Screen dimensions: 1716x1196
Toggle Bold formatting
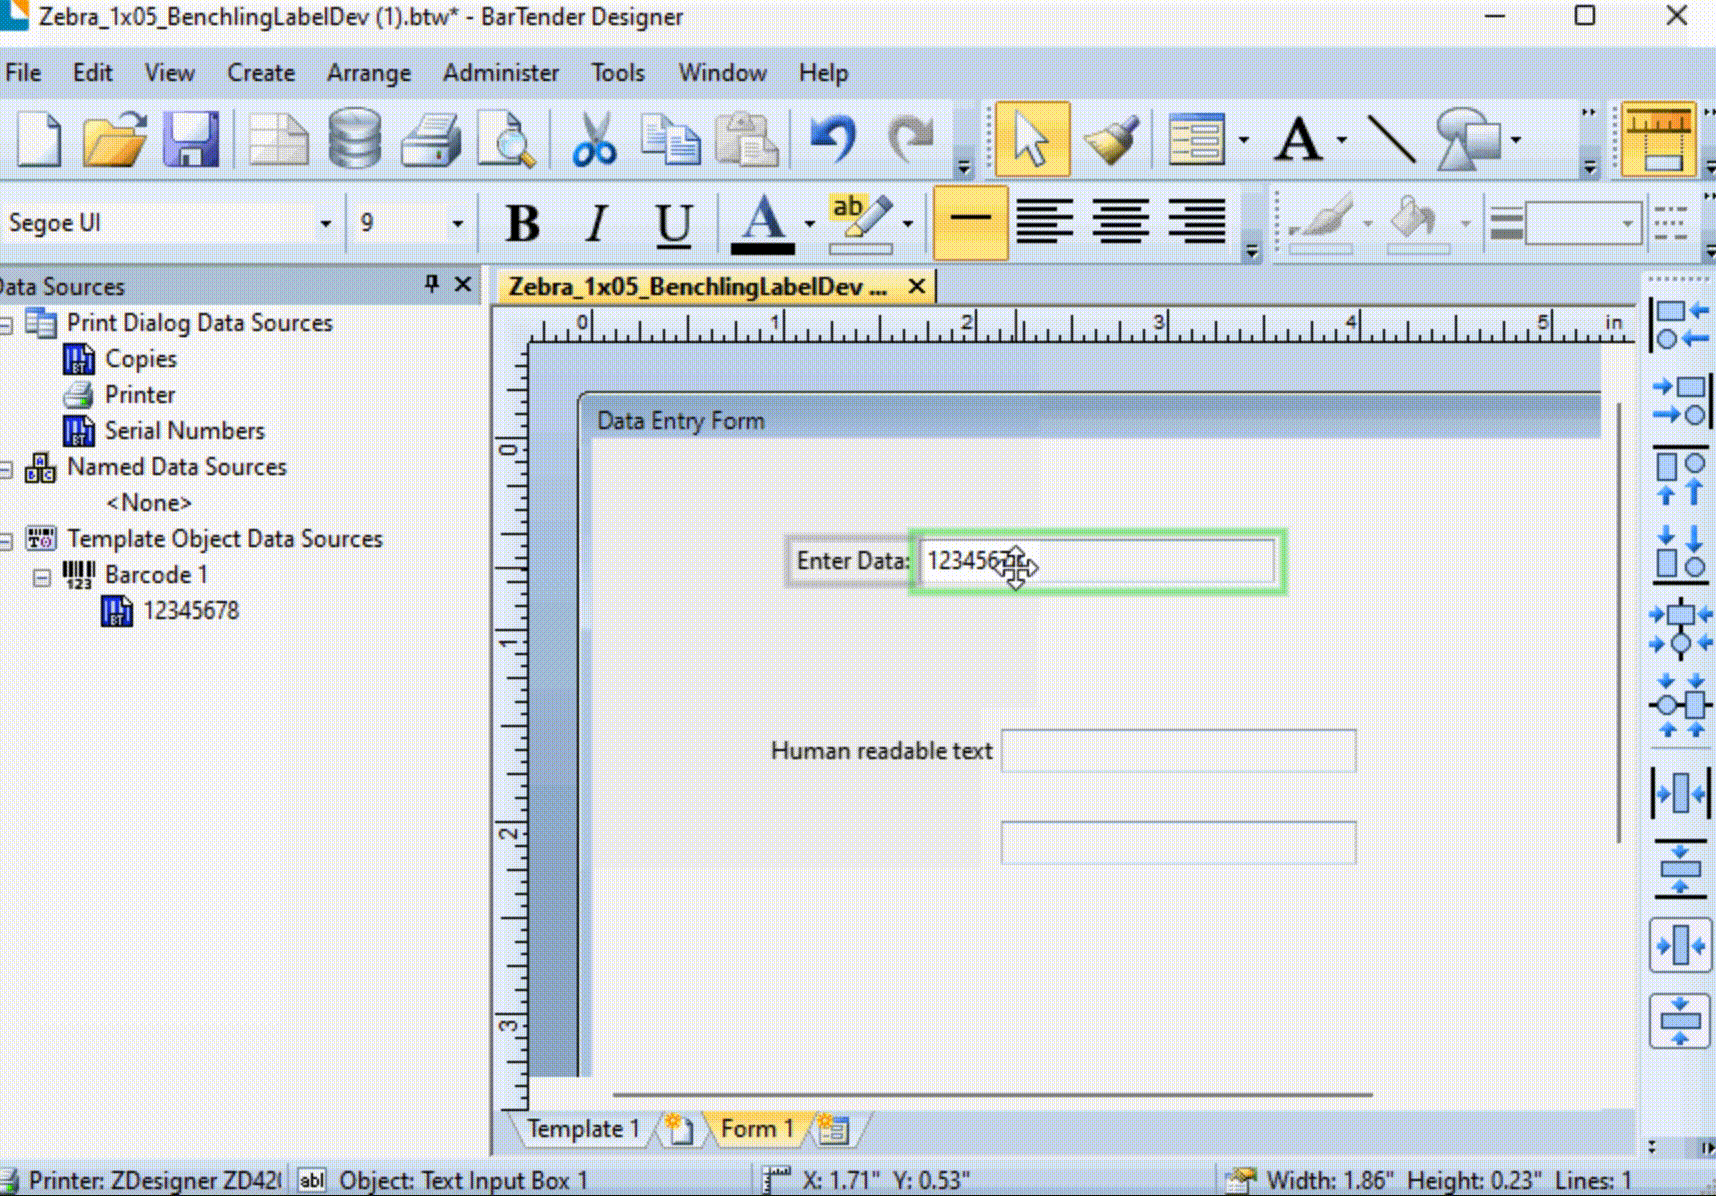click(x=522, y=223)
